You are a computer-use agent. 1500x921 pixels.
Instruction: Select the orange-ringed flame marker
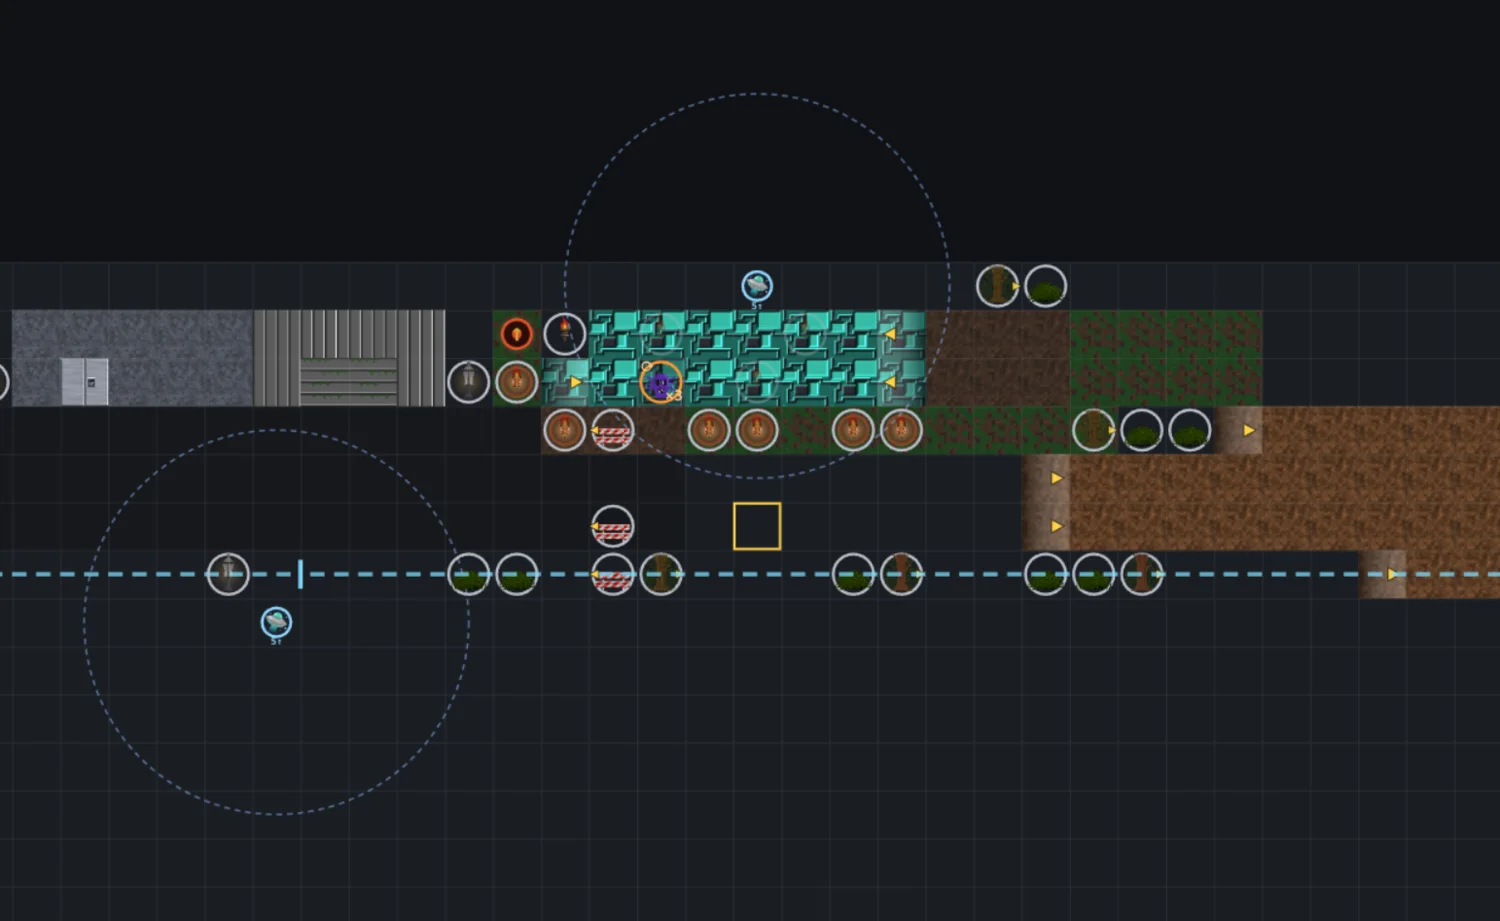517,333
